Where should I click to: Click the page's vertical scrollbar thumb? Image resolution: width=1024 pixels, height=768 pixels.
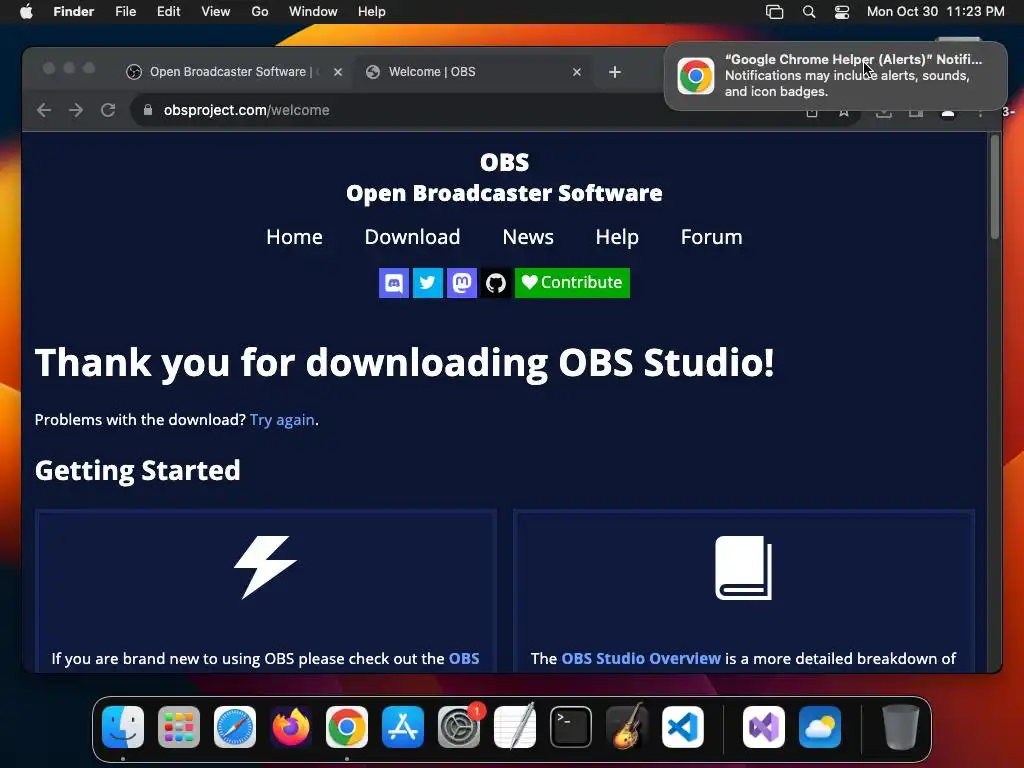click(995, 187)
